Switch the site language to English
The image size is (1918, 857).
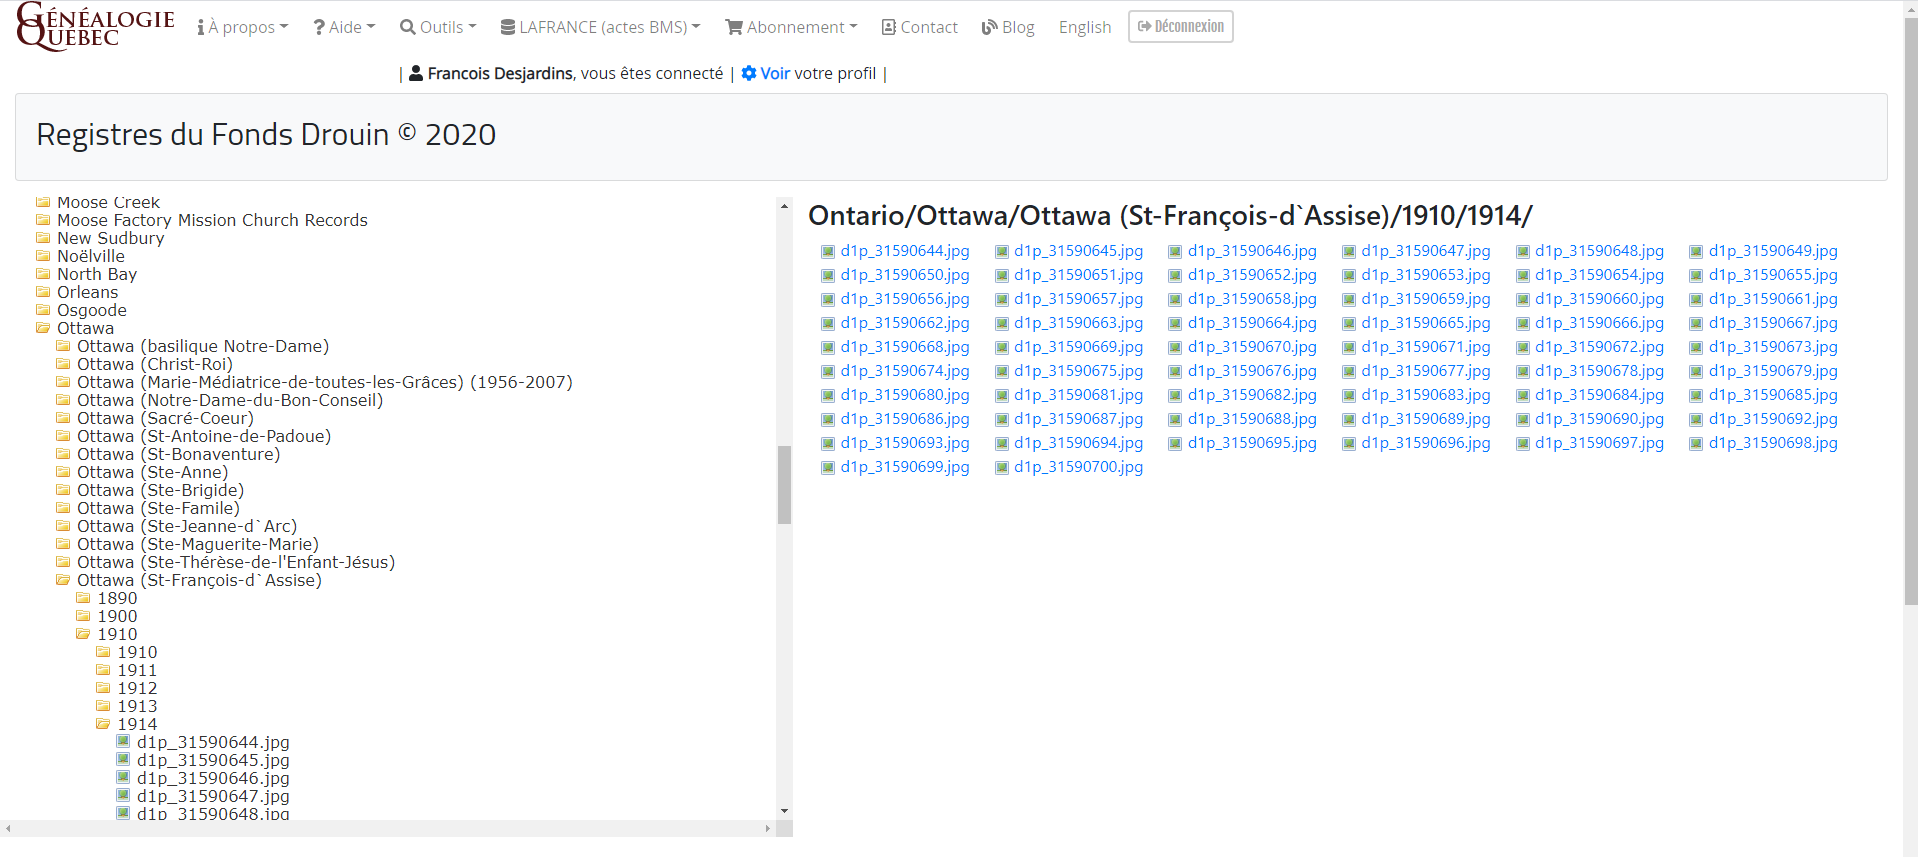pos(1085,27)
